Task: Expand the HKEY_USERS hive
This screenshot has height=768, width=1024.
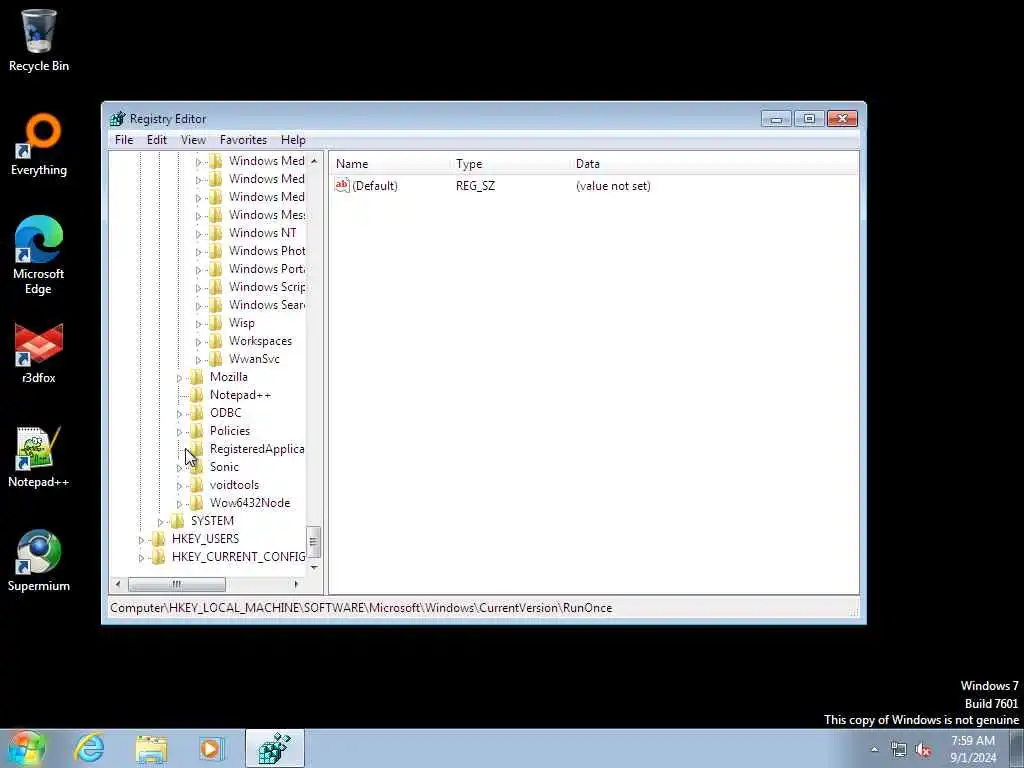Action: pos(142,540)
